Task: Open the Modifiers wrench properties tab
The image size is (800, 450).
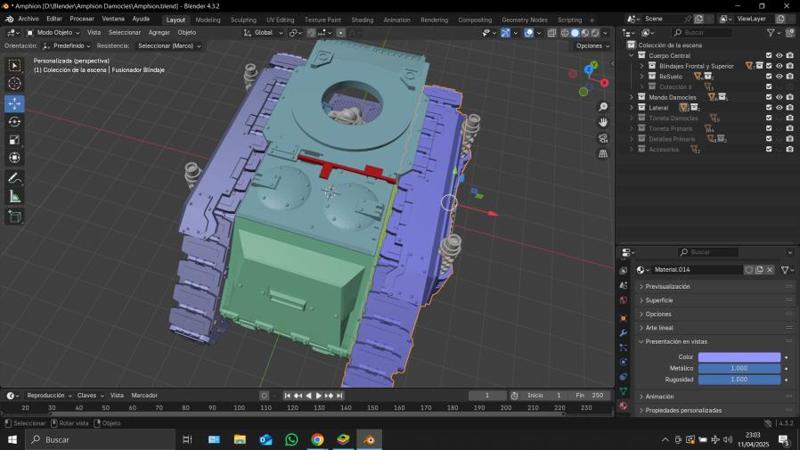Action: point(624,331)
